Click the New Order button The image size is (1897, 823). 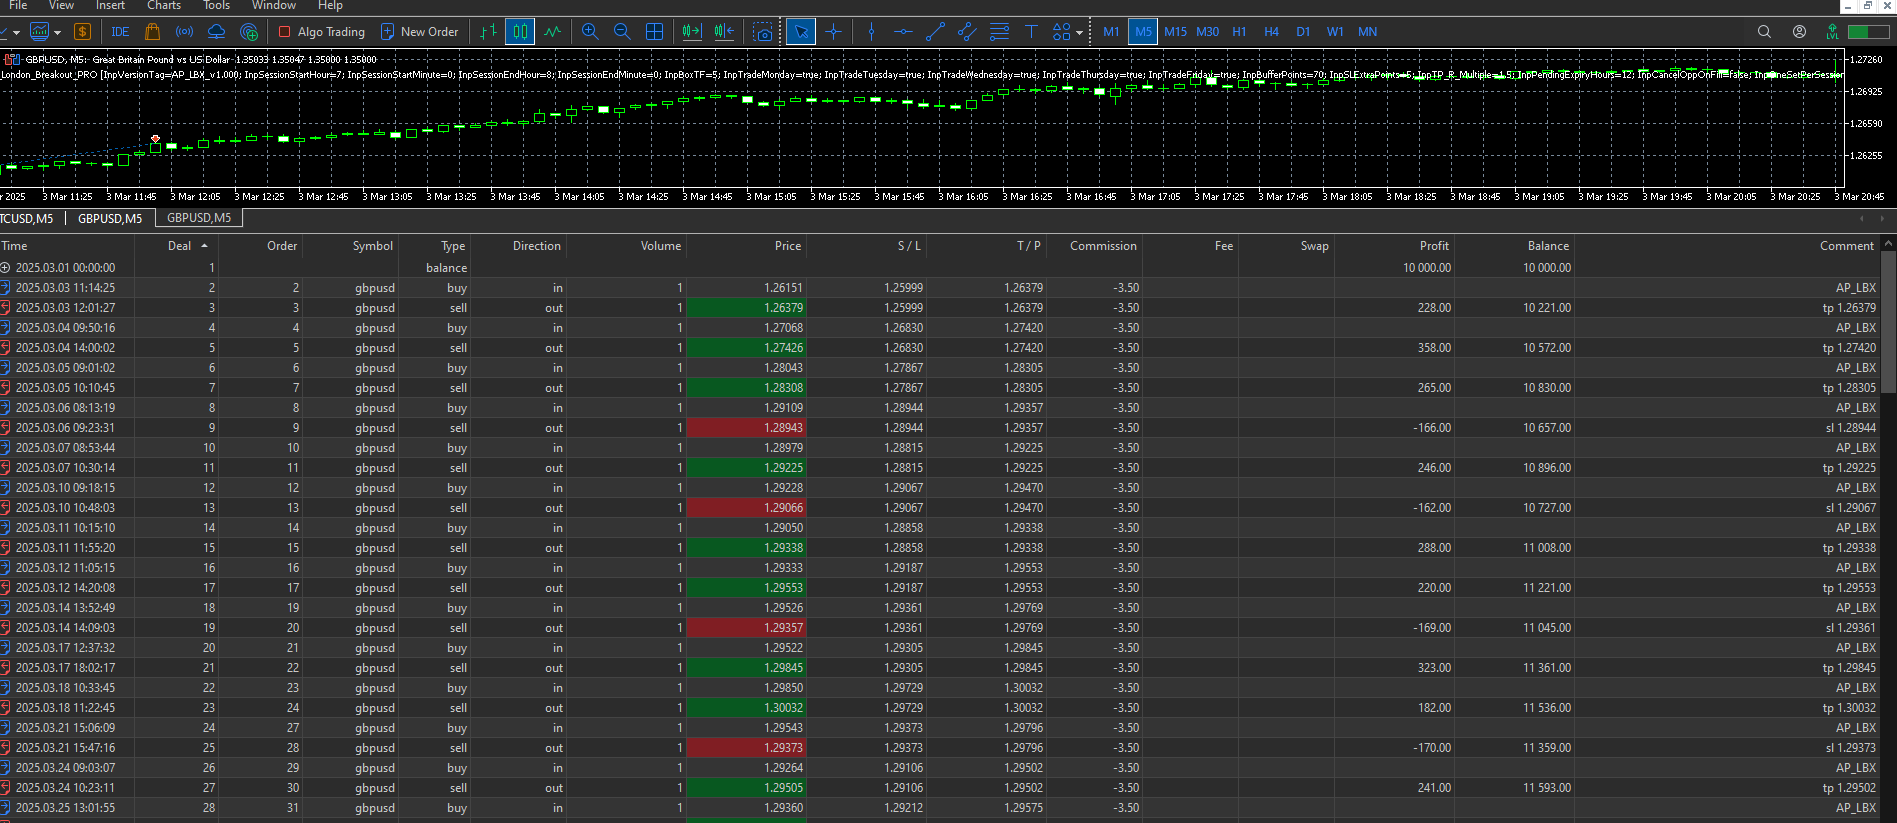coord(419,32)
